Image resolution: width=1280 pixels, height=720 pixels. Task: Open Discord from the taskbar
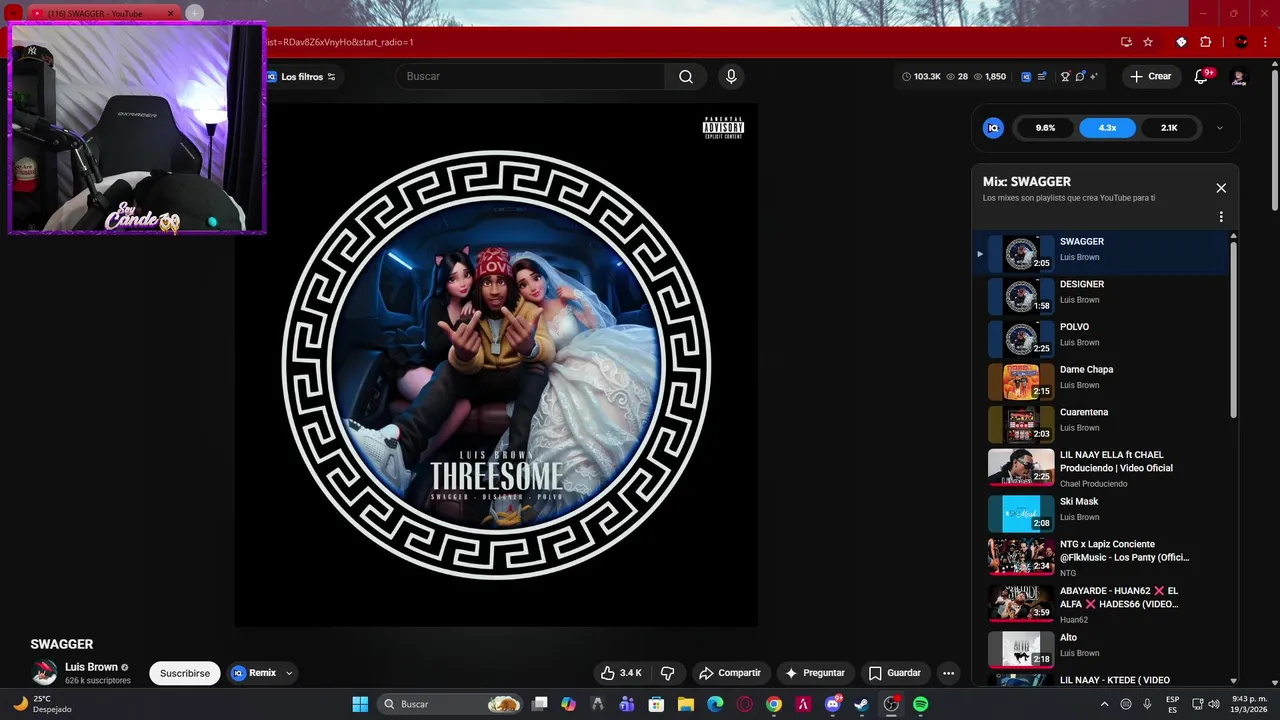click(x=832, y=704)
